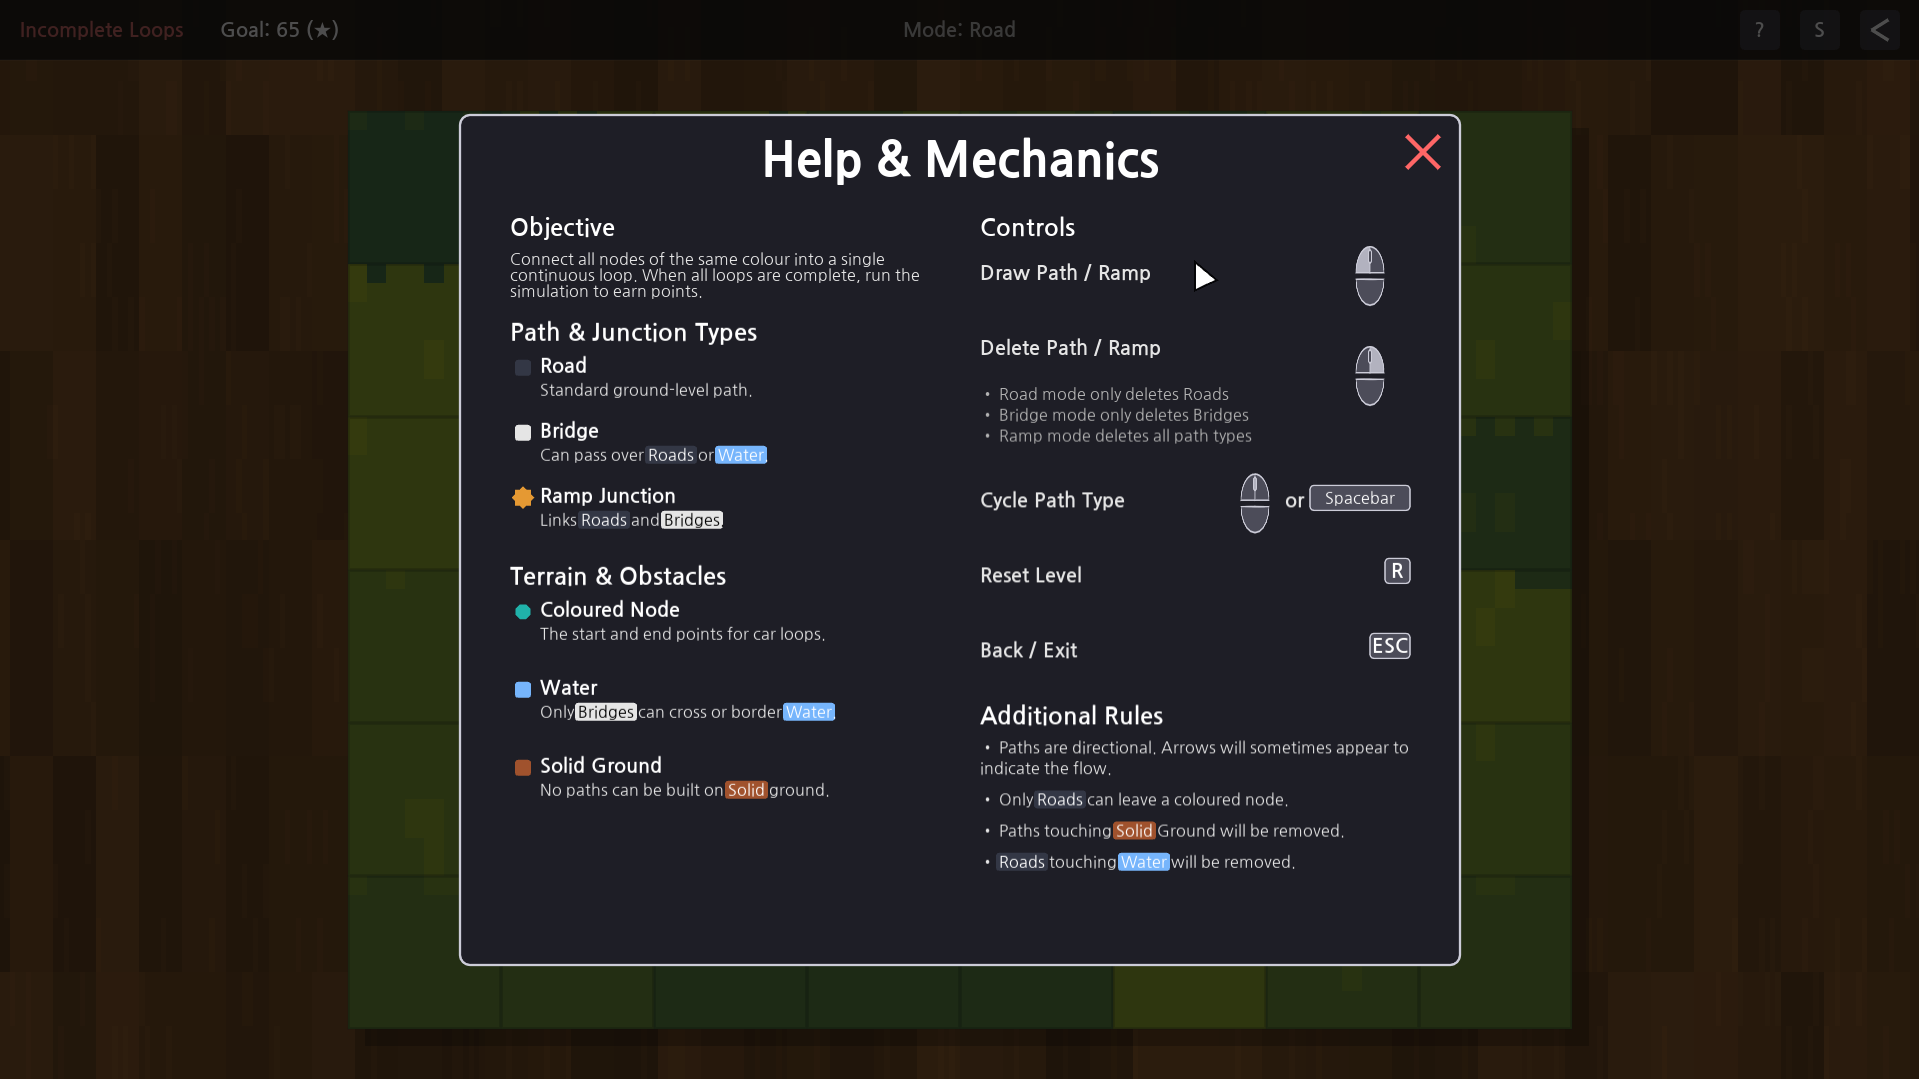The height and width of the screenshot is (1079, 1919).
Task: Click the Mode: Road label
Action: [x=959, y=30]
